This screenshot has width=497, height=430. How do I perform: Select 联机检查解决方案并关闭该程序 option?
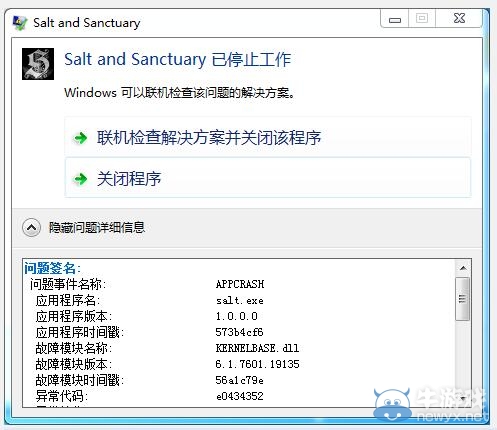pyautogui.click(x=268, y=137)
